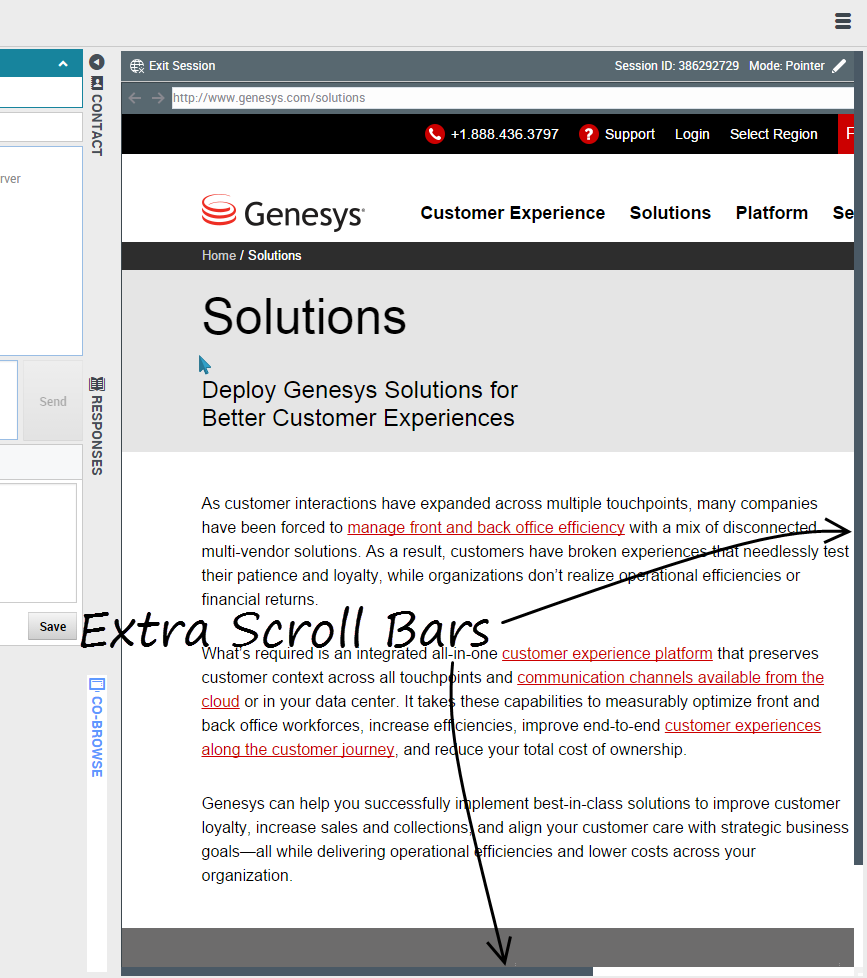Go back in co-browse navigation
Image resolution: width=867 pixels, height=978 pixels.
pyautogui.click(x=135, y=98)
